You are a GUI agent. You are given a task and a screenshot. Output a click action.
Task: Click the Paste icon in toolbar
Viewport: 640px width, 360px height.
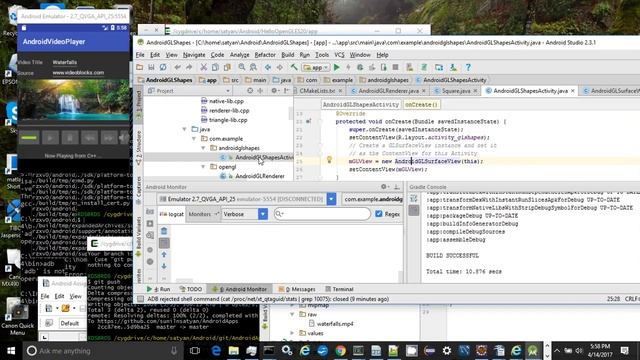pos(227,67)
